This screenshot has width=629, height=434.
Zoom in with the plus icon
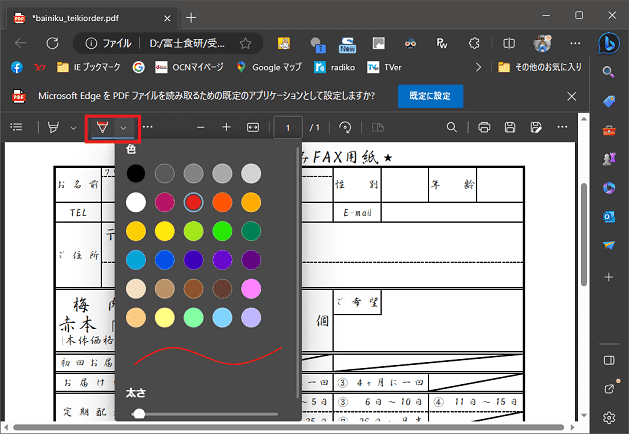point(226,127)
